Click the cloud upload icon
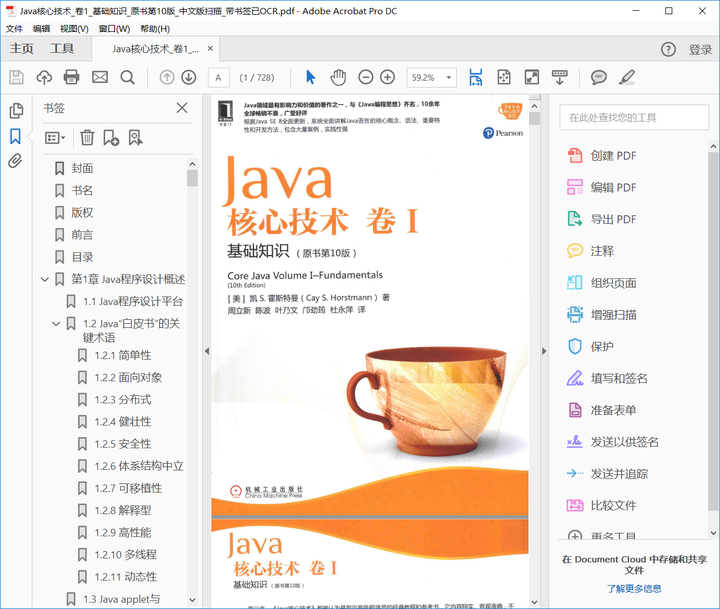 click(x=44, y=77)
